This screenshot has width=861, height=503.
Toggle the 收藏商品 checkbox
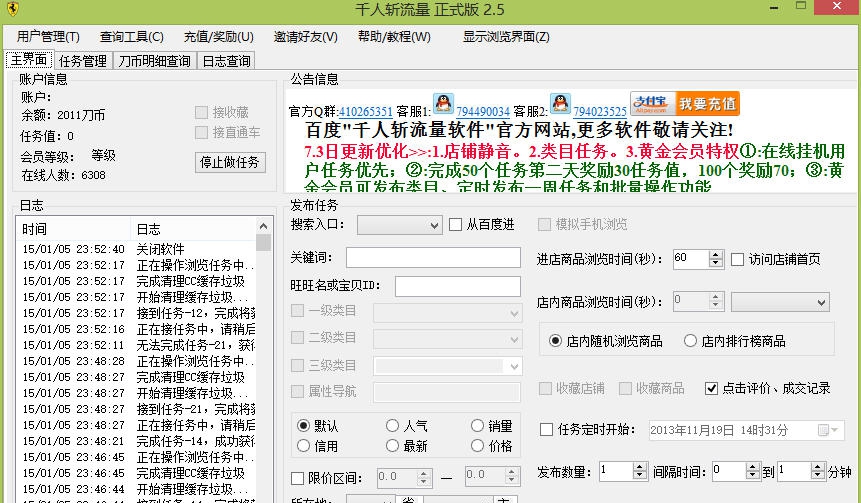pyautogui.click(x=625, y=388)
